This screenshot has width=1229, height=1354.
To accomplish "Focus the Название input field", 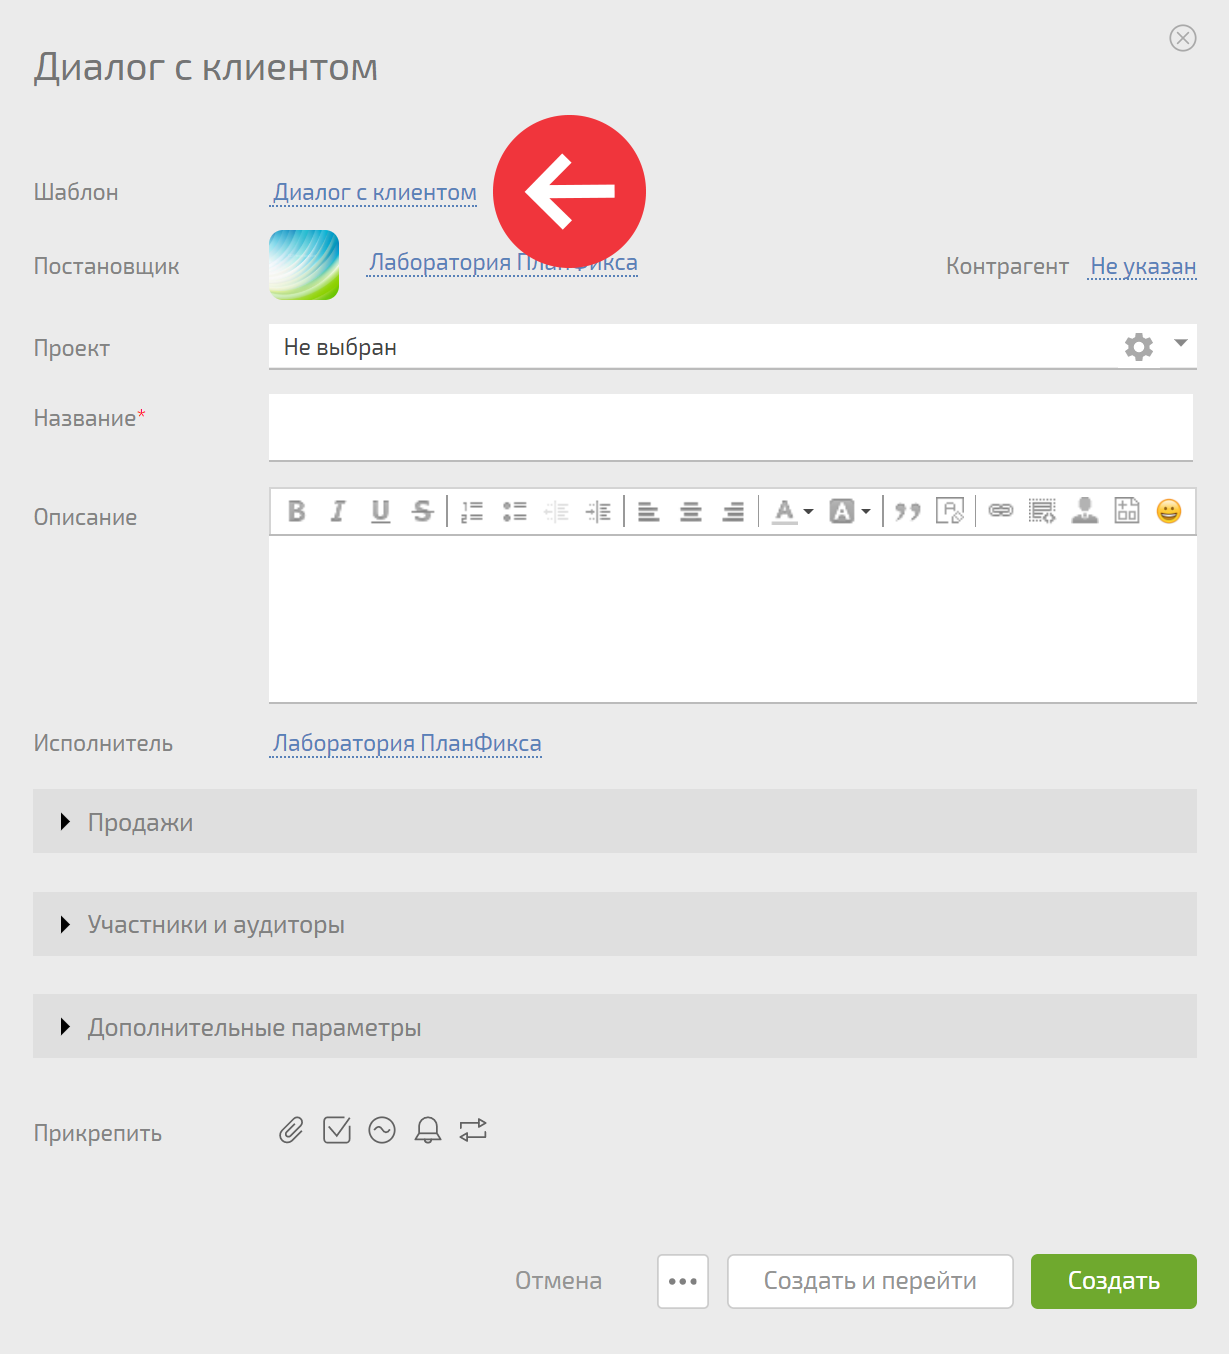I will 731,427.
